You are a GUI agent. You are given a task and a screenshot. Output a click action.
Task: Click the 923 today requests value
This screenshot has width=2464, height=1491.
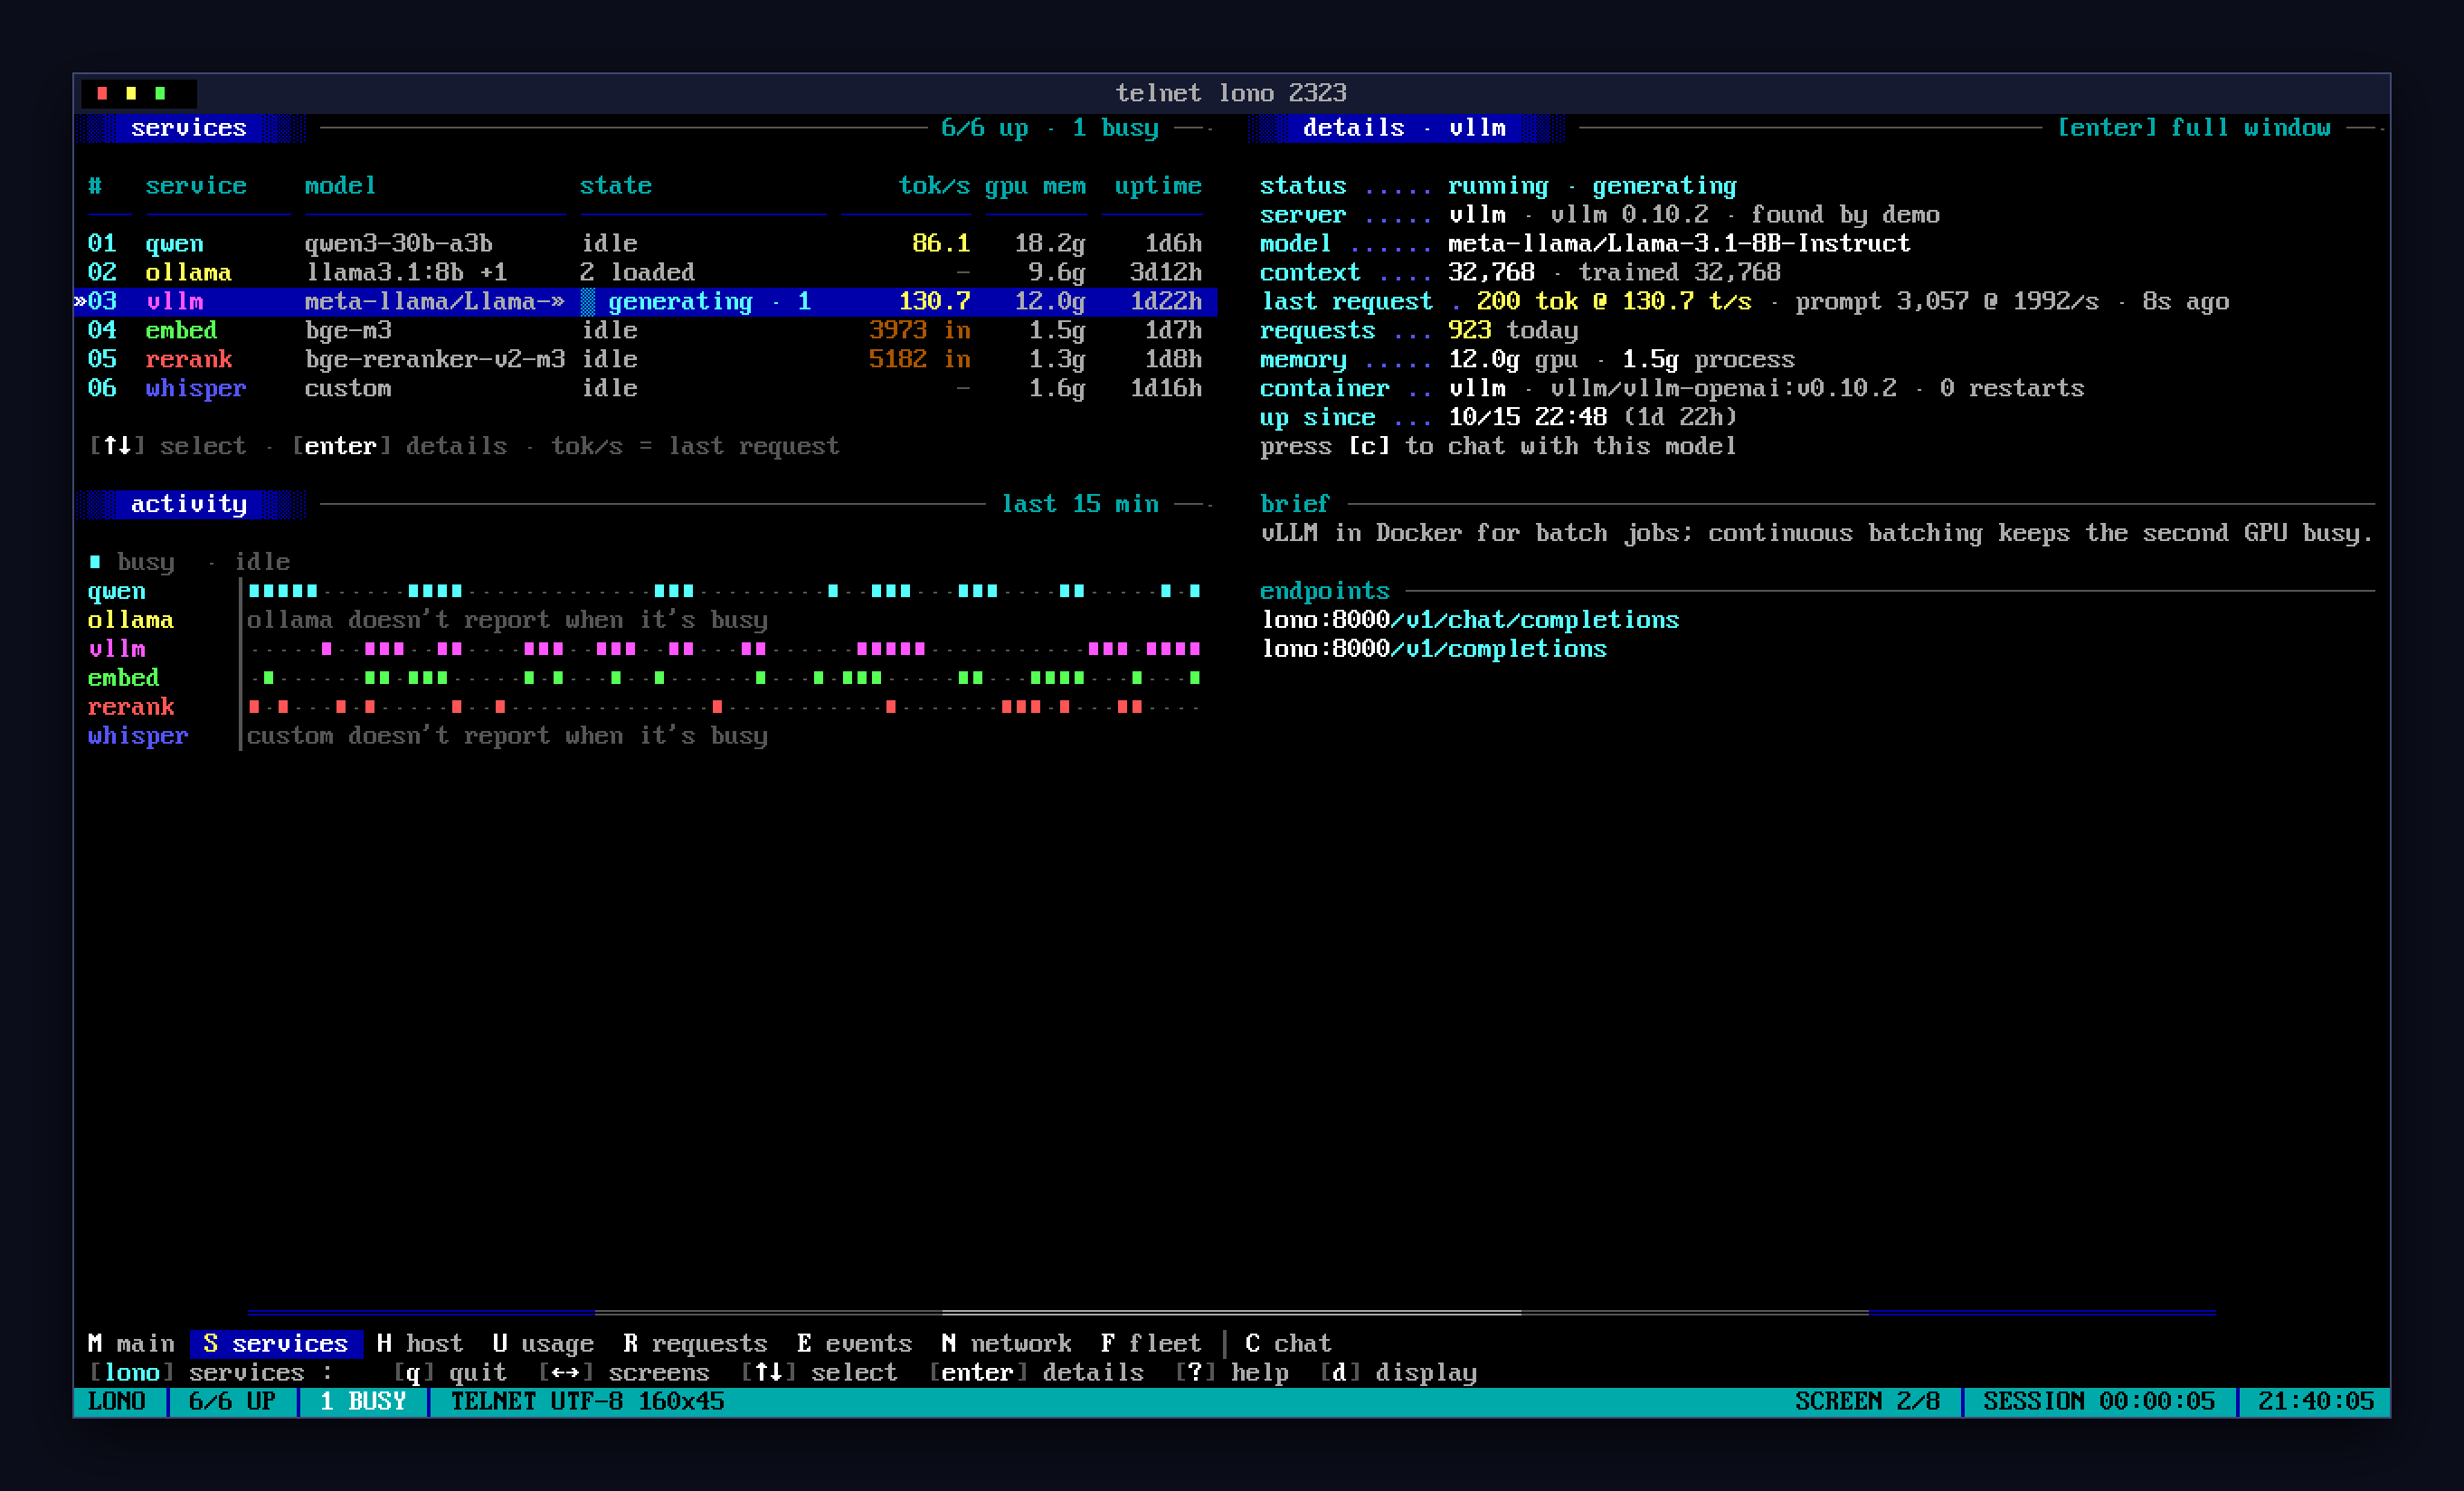[x=1513, y=330]
